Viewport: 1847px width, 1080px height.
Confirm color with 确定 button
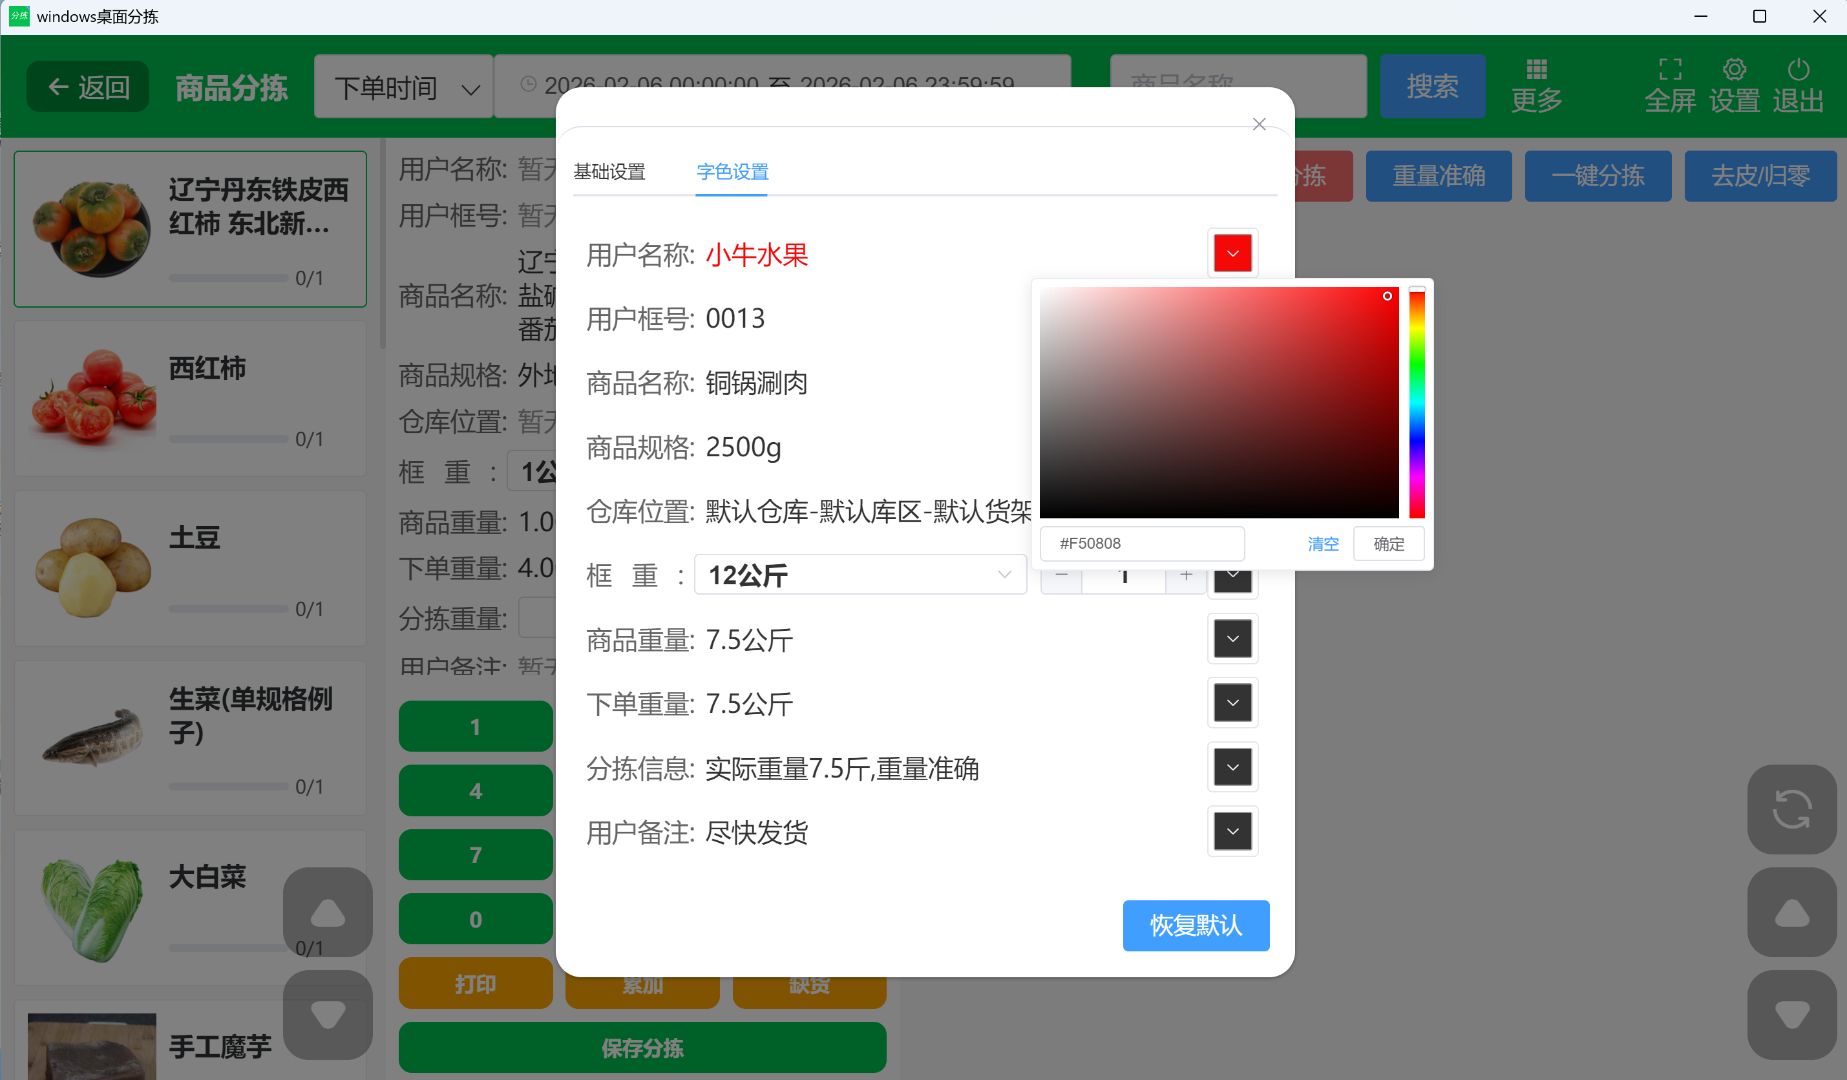(x=1388, y=544)
